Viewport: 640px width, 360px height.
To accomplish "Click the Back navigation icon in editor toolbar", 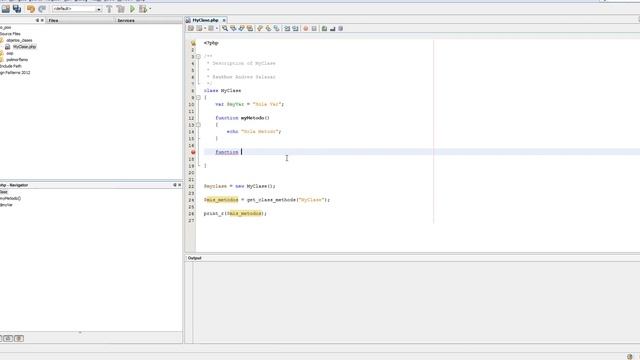I will coord(199,28).
